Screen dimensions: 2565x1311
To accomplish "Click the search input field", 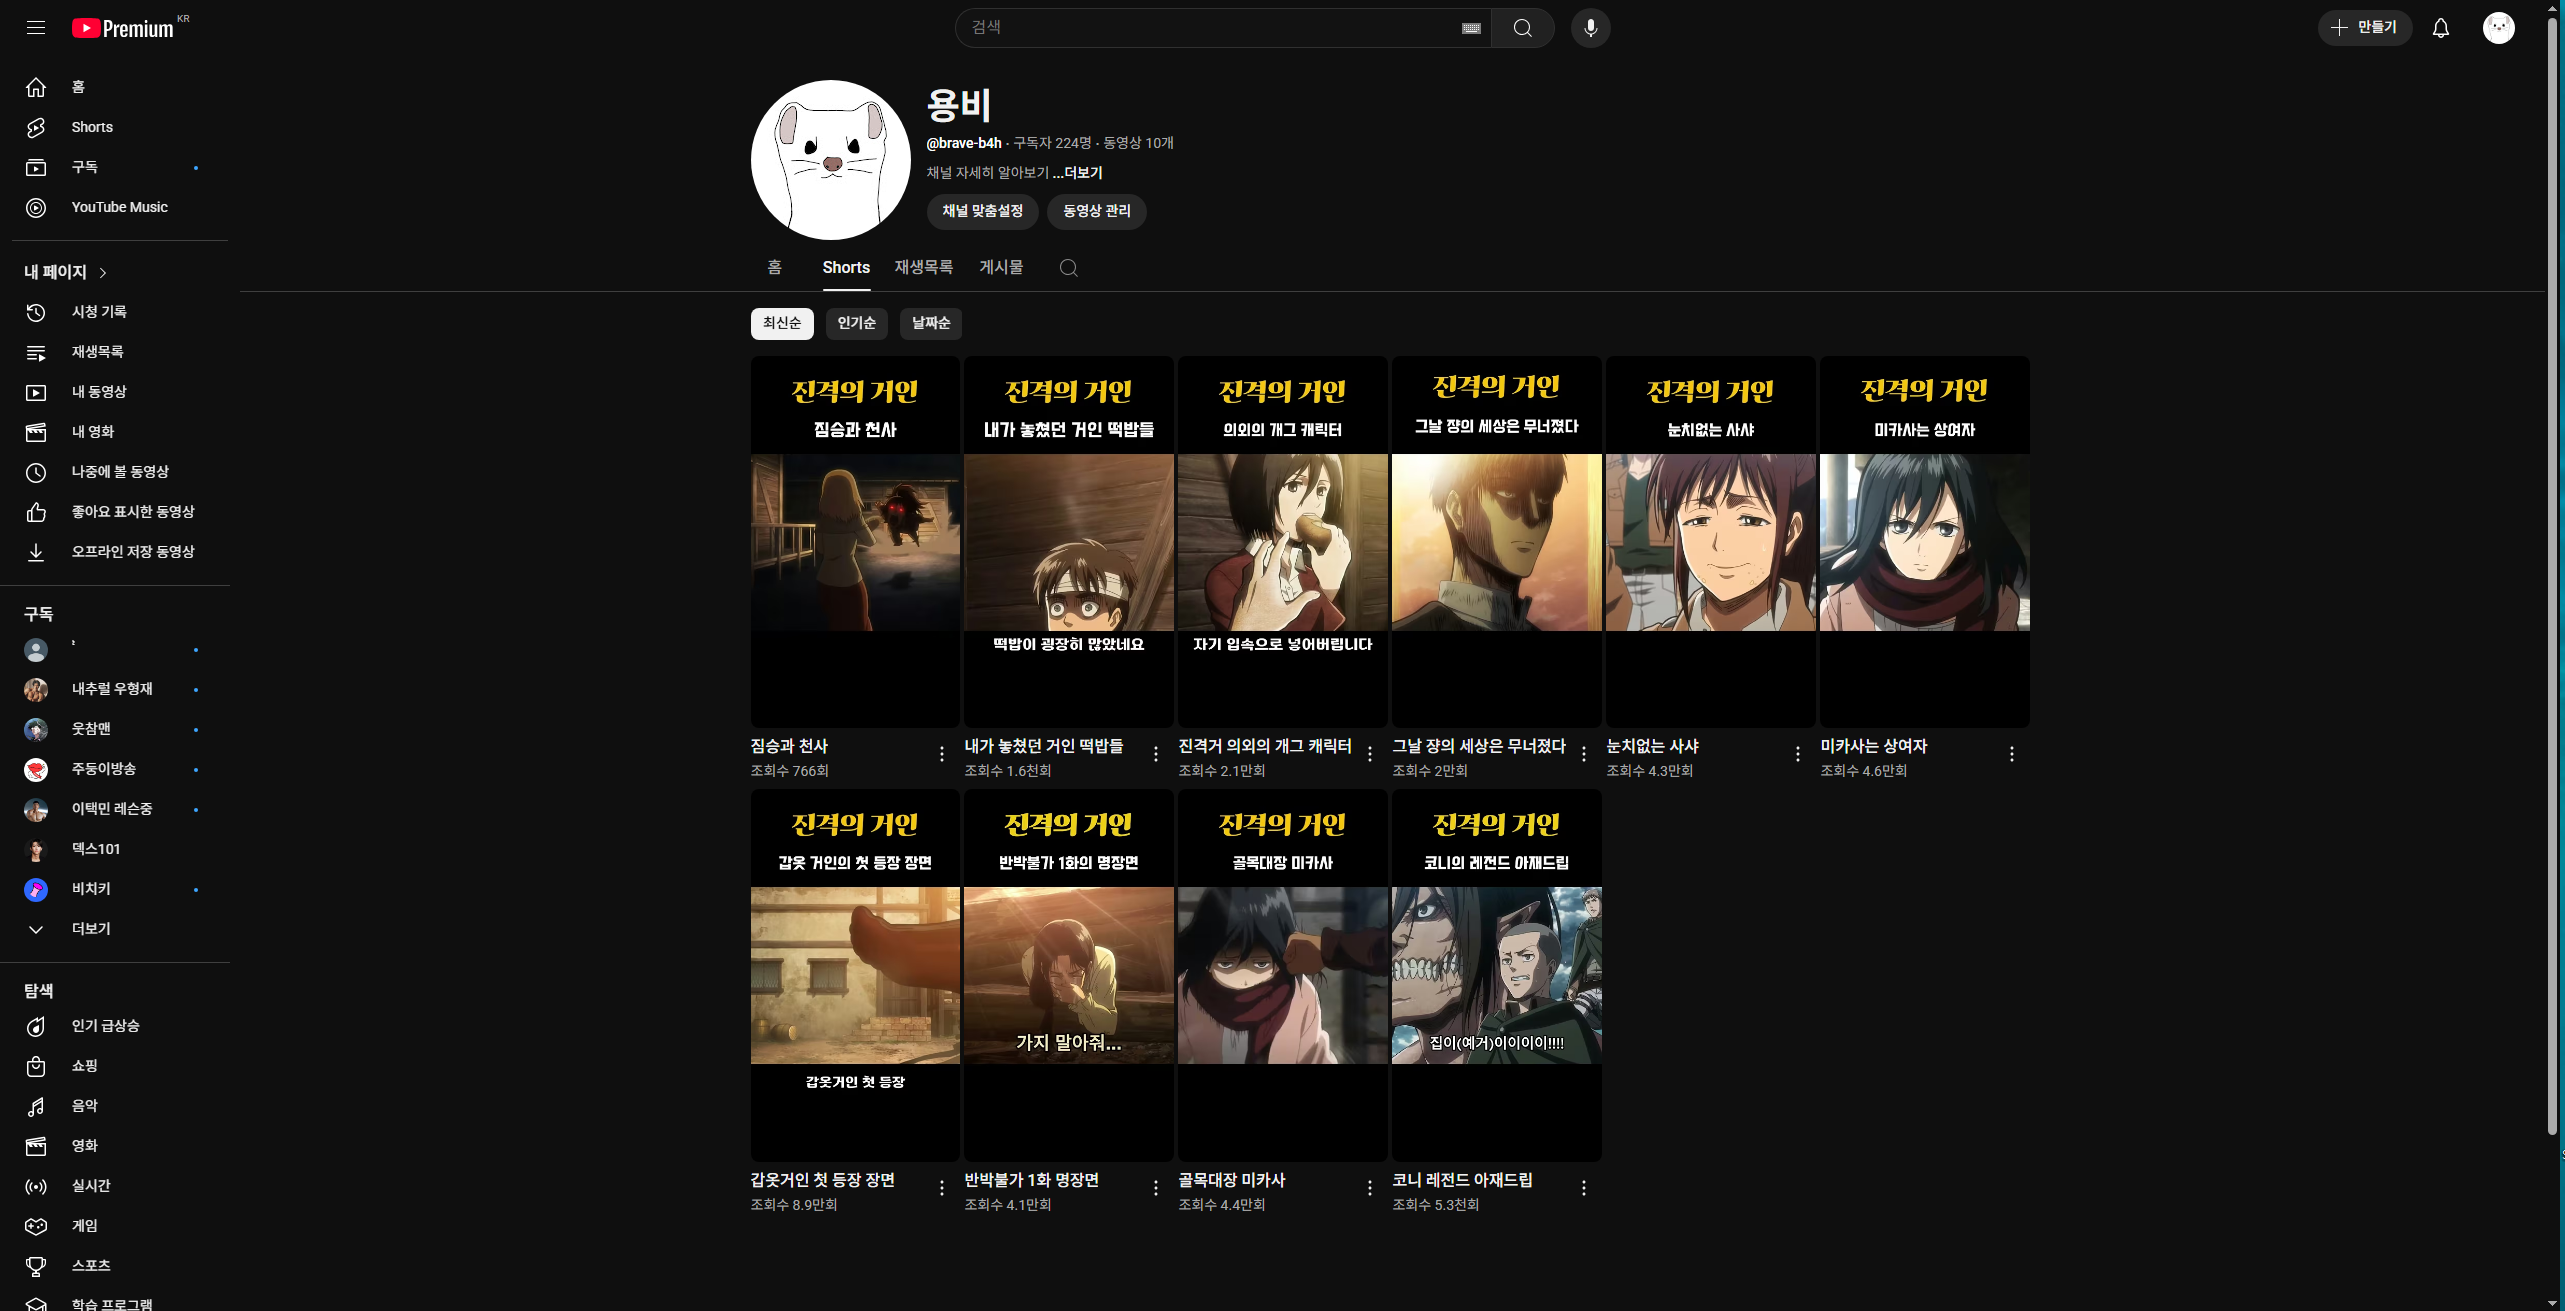I will coord(1210,28).
